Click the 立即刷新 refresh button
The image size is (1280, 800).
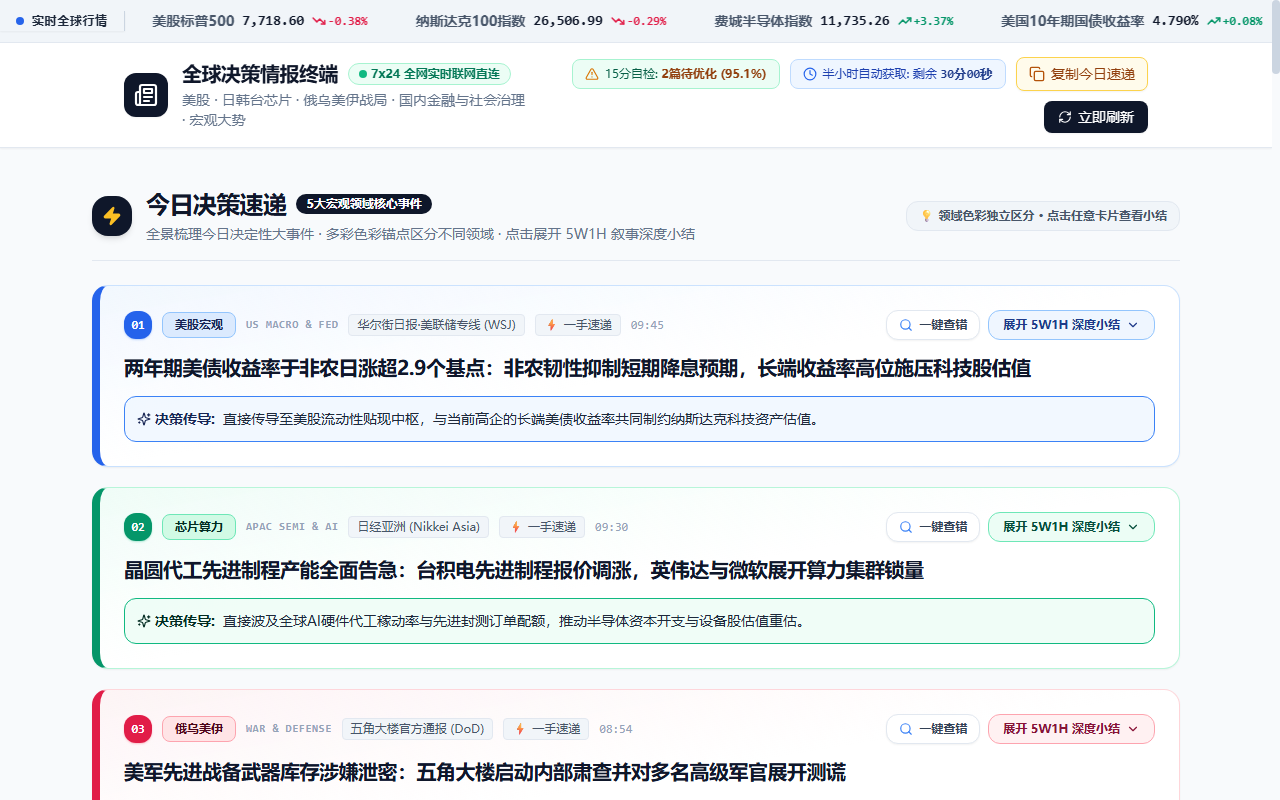[1096, 117]
